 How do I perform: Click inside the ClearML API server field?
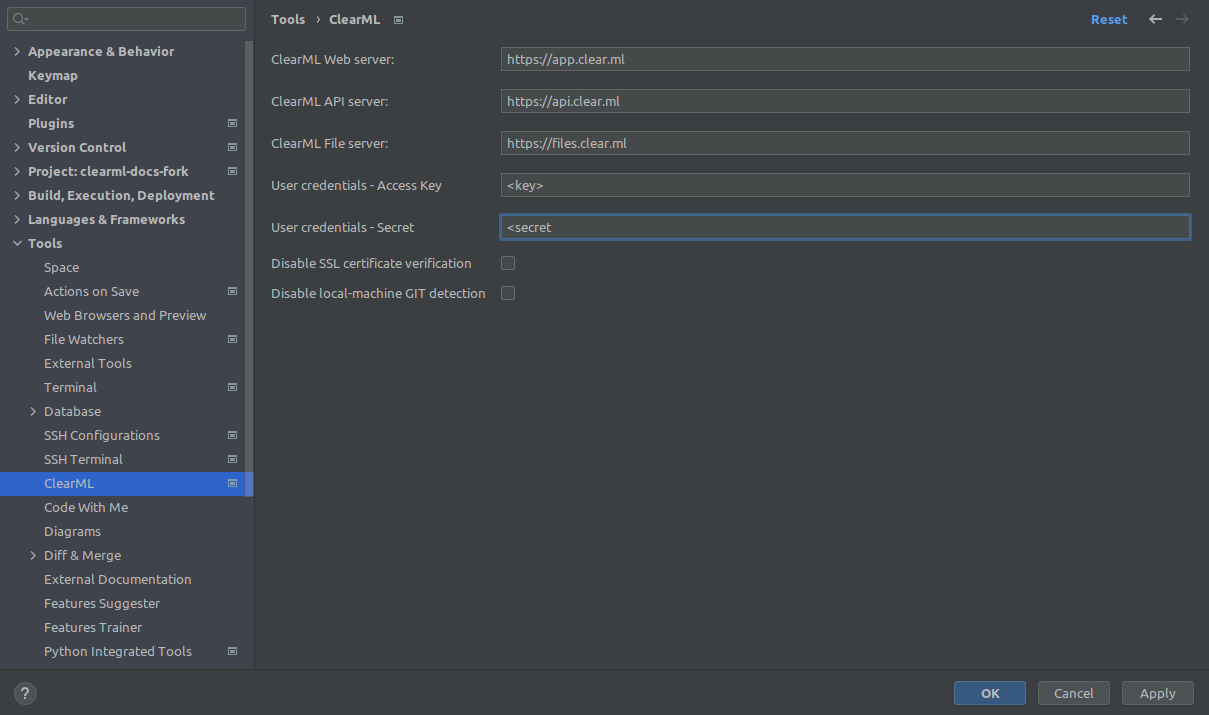pos(845,101)
